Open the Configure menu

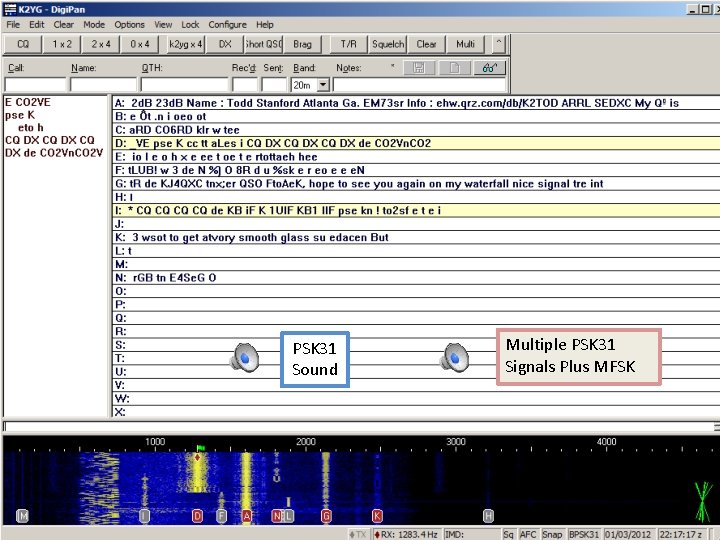[x=227, y=25]
